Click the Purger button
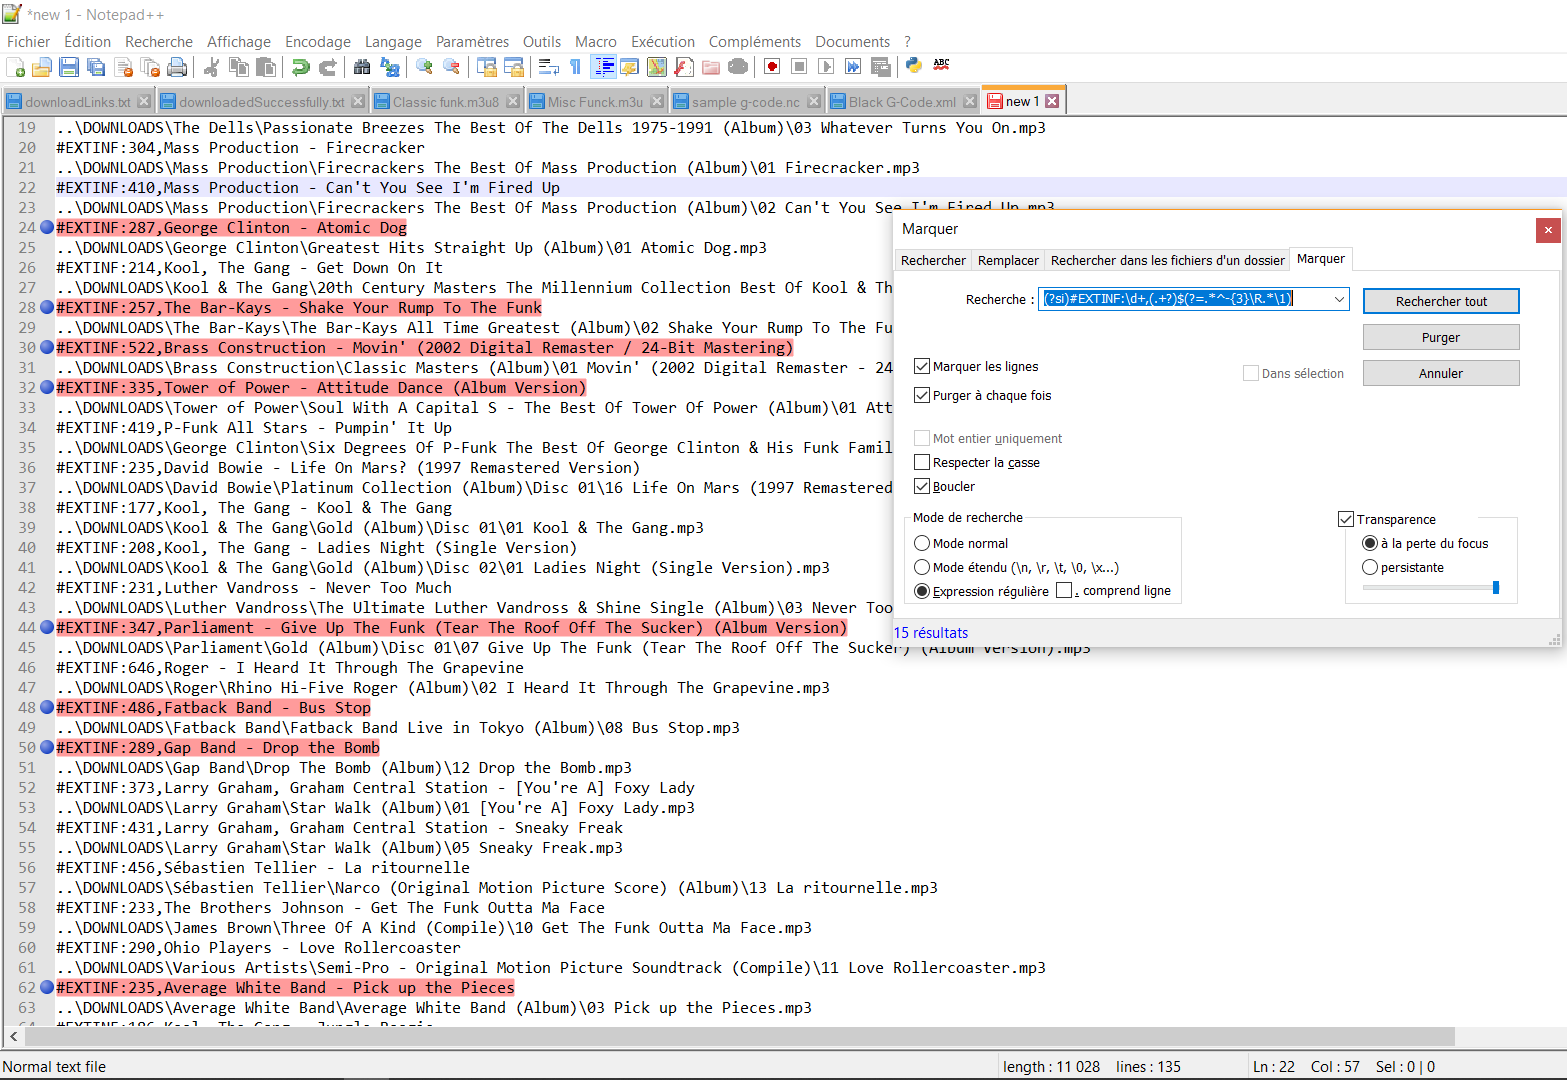 click(1441, 337)
